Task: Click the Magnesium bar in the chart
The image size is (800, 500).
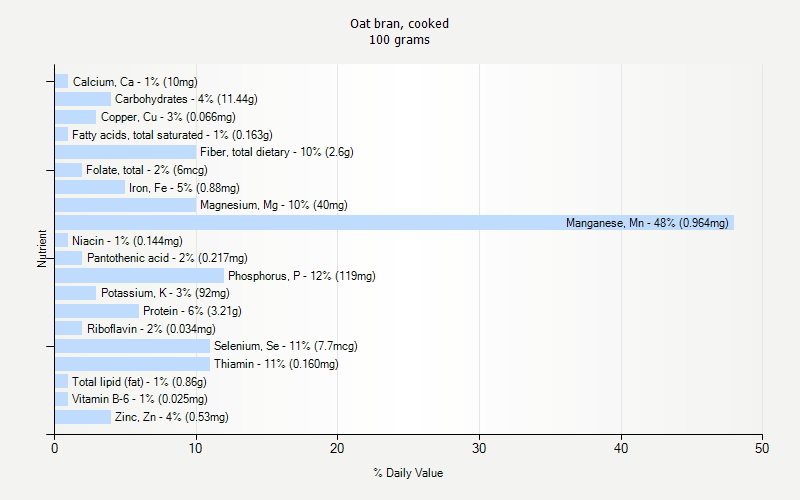Action: pos(126,205)
